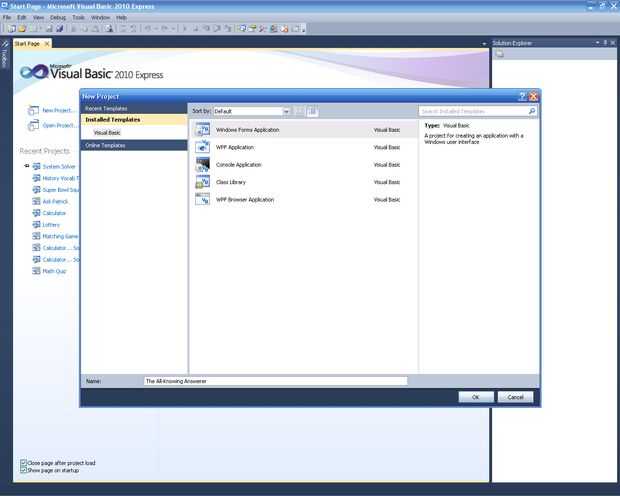620x496 pixels.
Task: Click the OK button in New Project dialog
Action: [476, 397]
